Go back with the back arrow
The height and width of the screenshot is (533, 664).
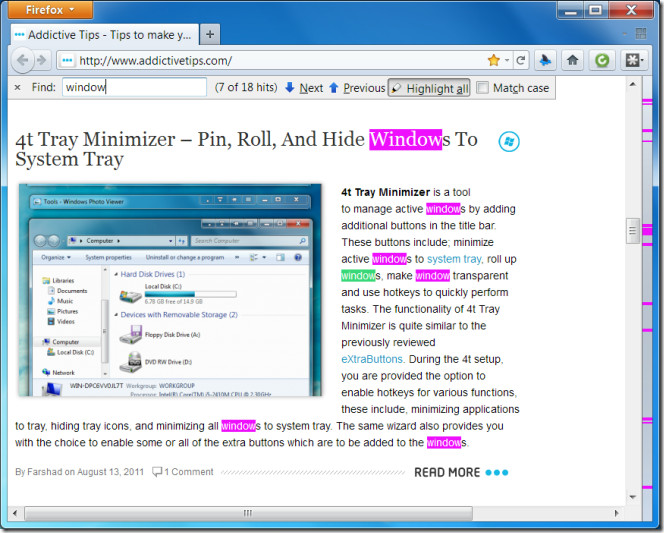click(x=22, y=61)
